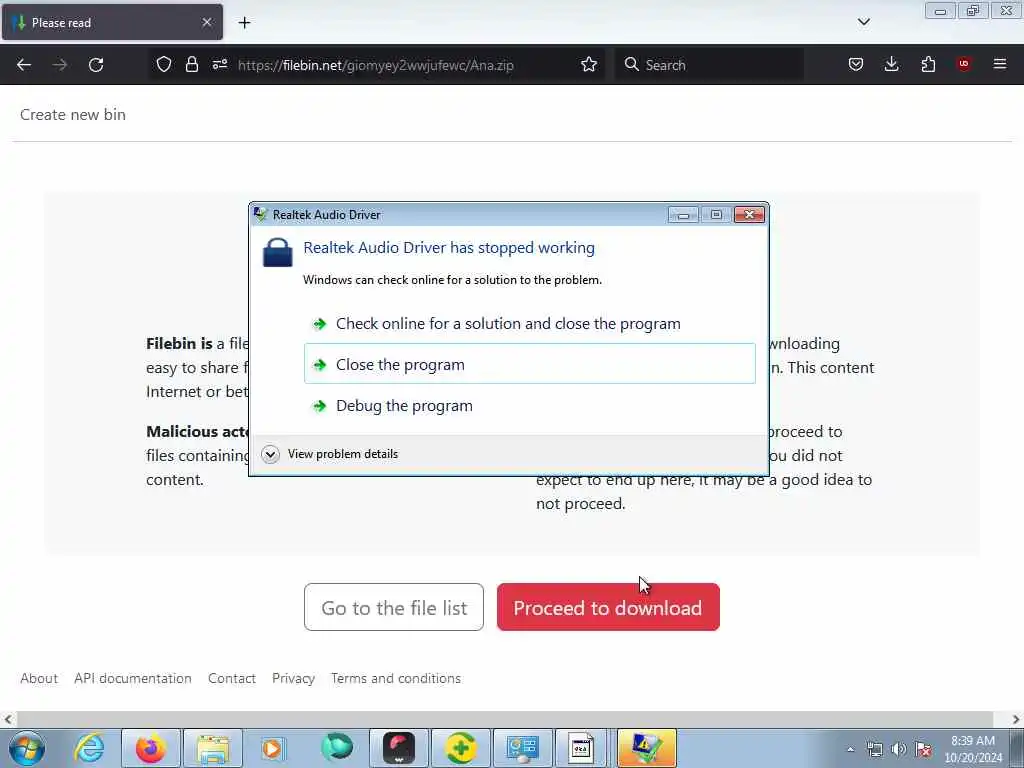This screenshot has width=1024, height=768.
Task: Bookmark this page with the star icon
Action: point(589,64)
